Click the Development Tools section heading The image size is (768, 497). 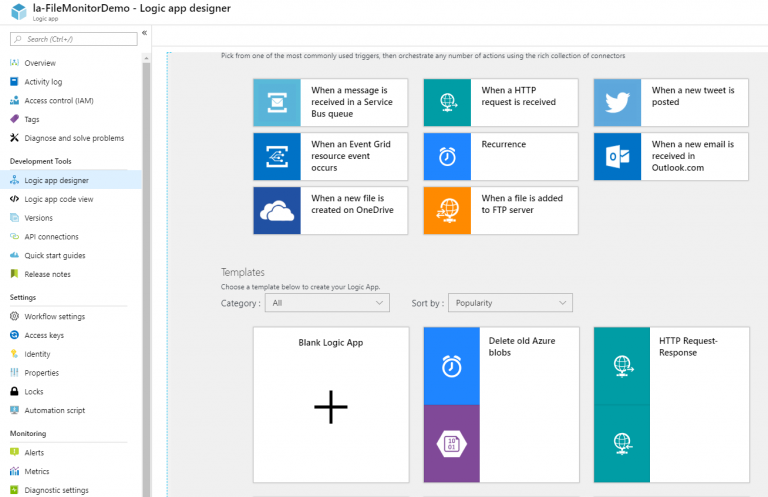tap(41, 161)
